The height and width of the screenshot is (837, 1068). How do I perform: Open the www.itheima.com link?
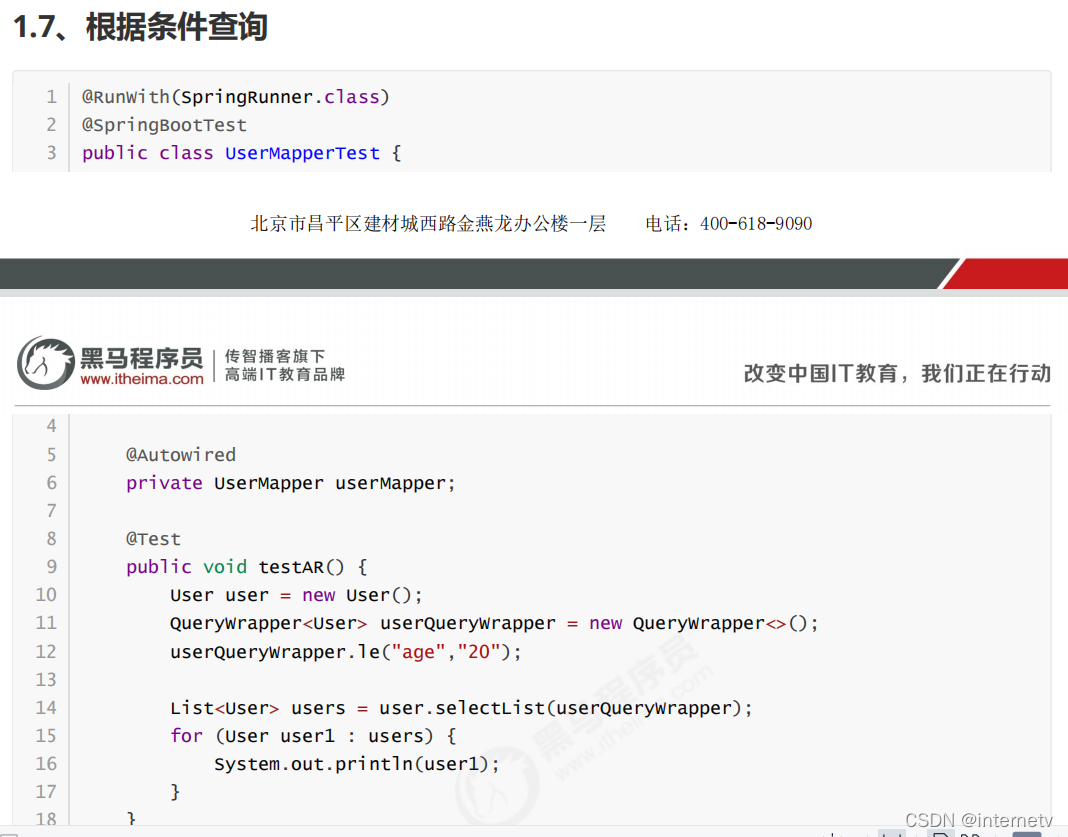tap(142, 379)
